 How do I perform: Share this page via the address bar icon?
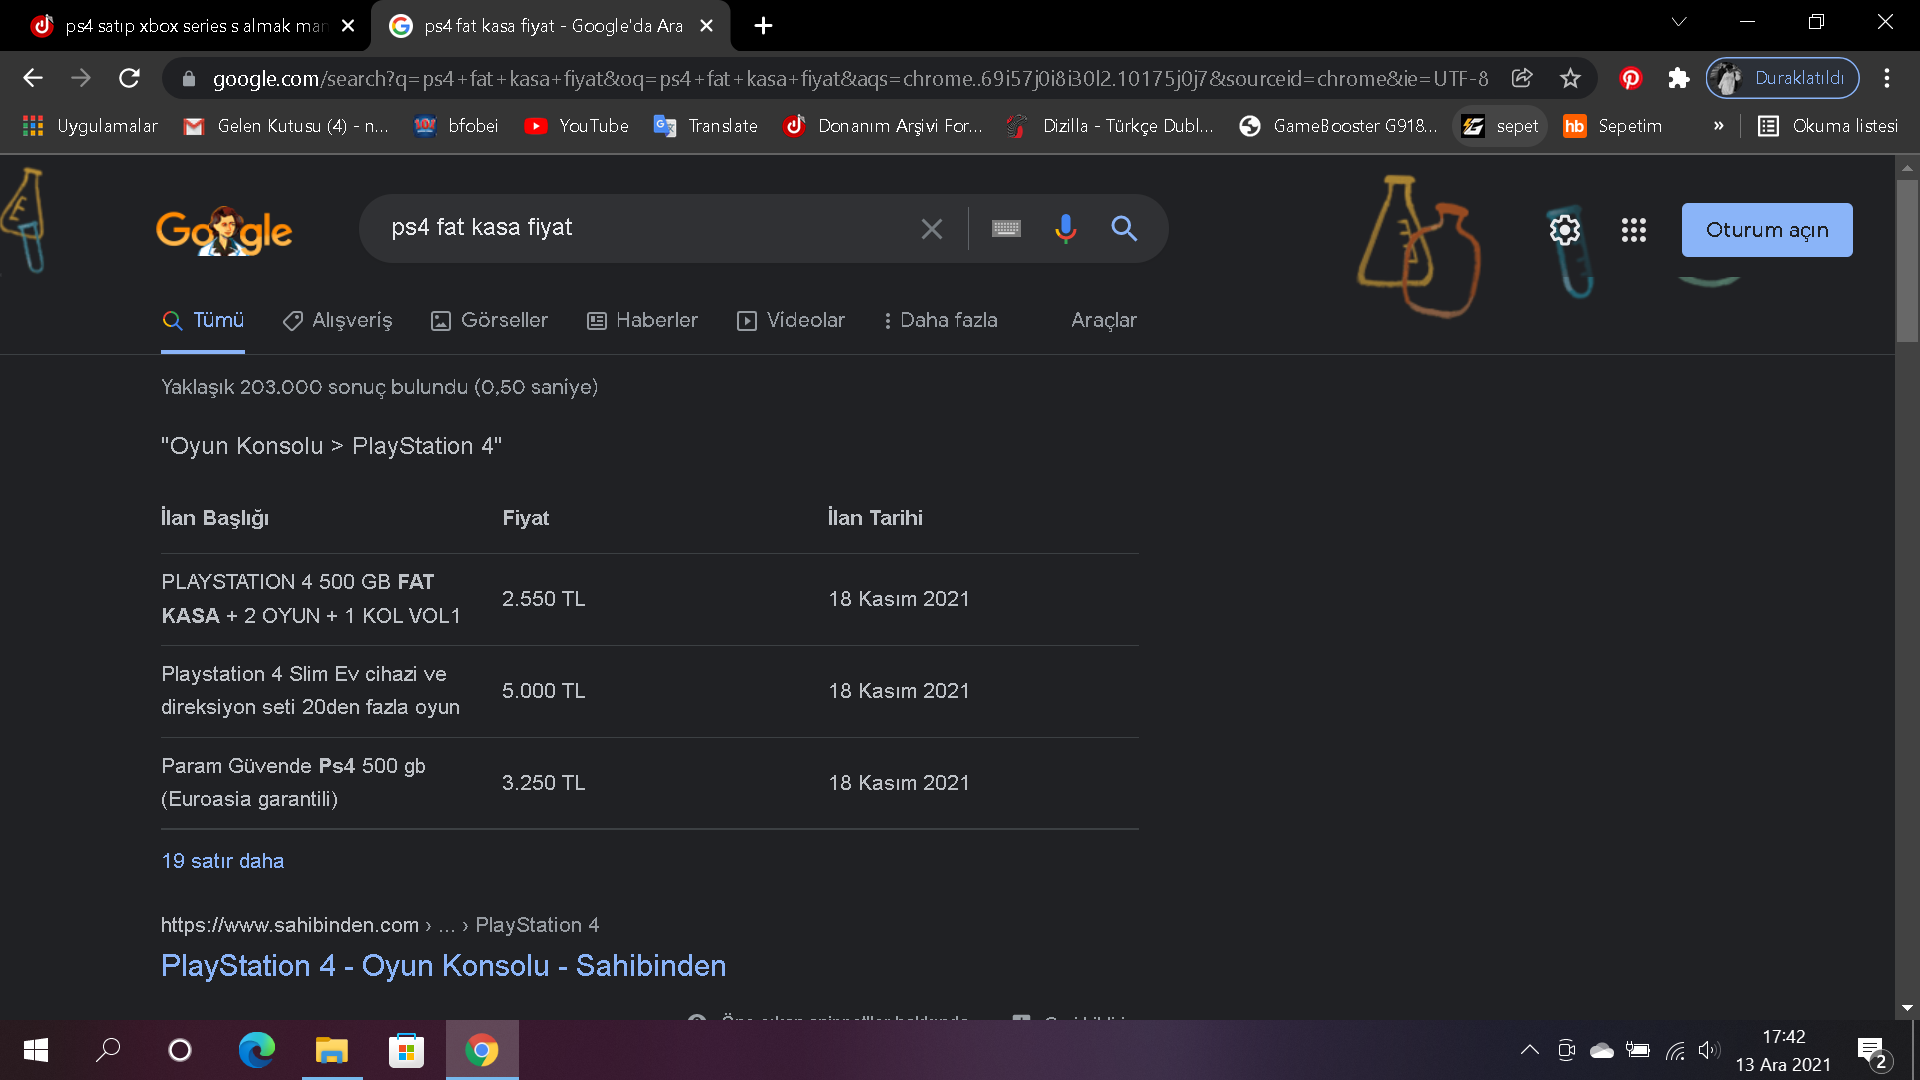pos(1522,78)
